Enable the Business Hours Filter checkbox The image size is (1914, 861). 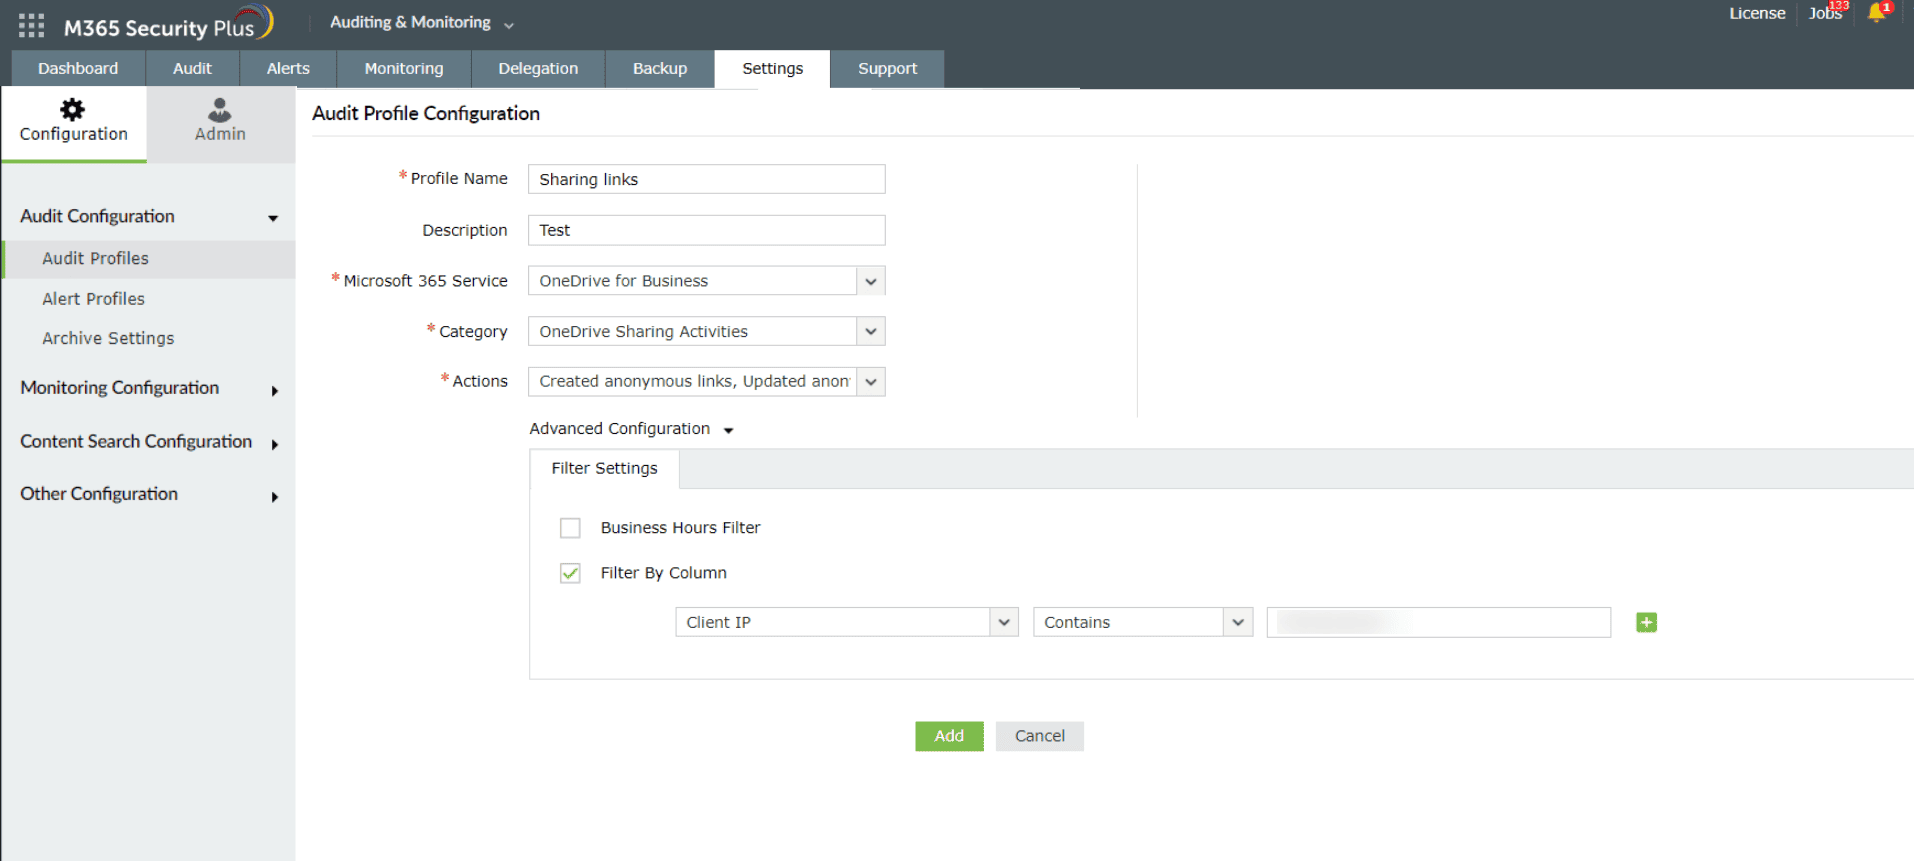coord(570,528)
